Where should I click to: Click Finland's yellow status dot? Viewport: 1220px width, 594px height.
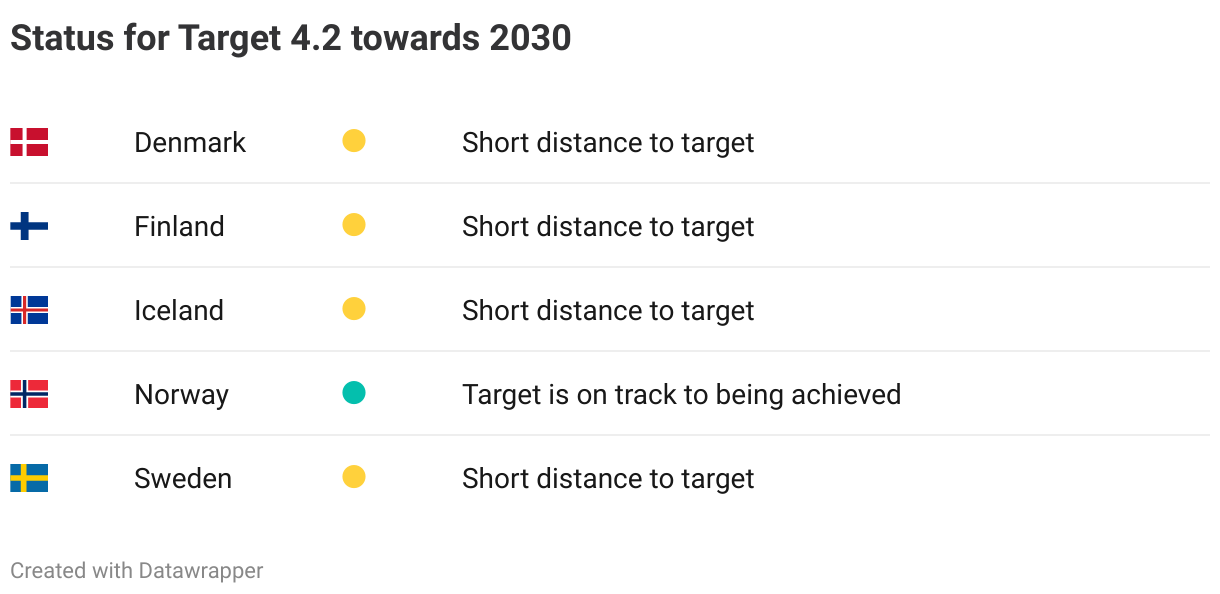(354, 225)
